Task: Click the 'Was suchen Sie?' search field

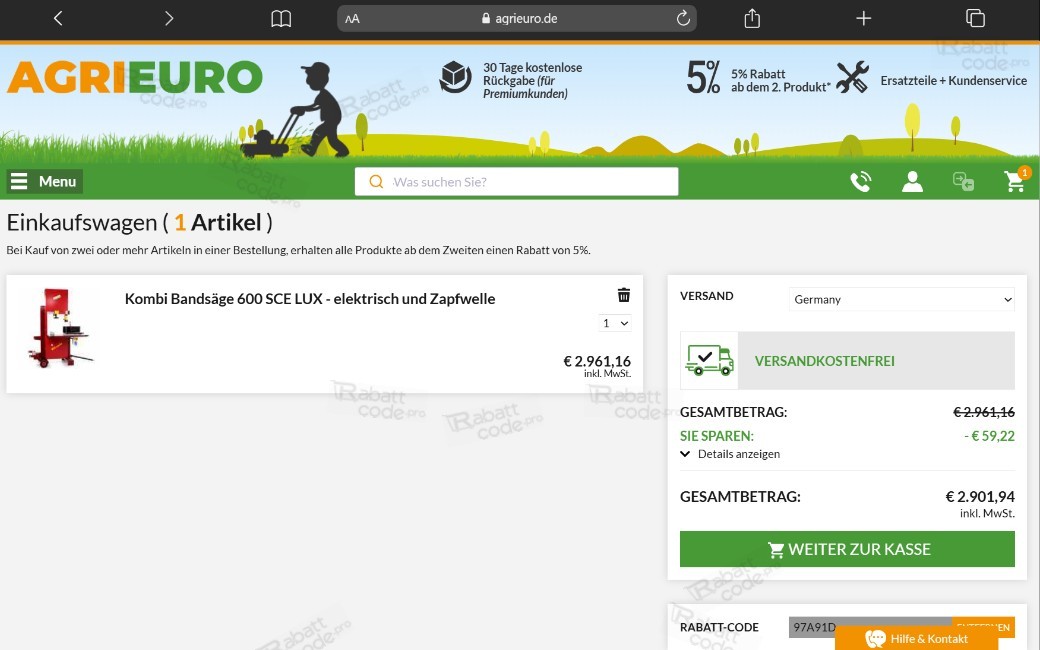Action: [x=516, y=182]
